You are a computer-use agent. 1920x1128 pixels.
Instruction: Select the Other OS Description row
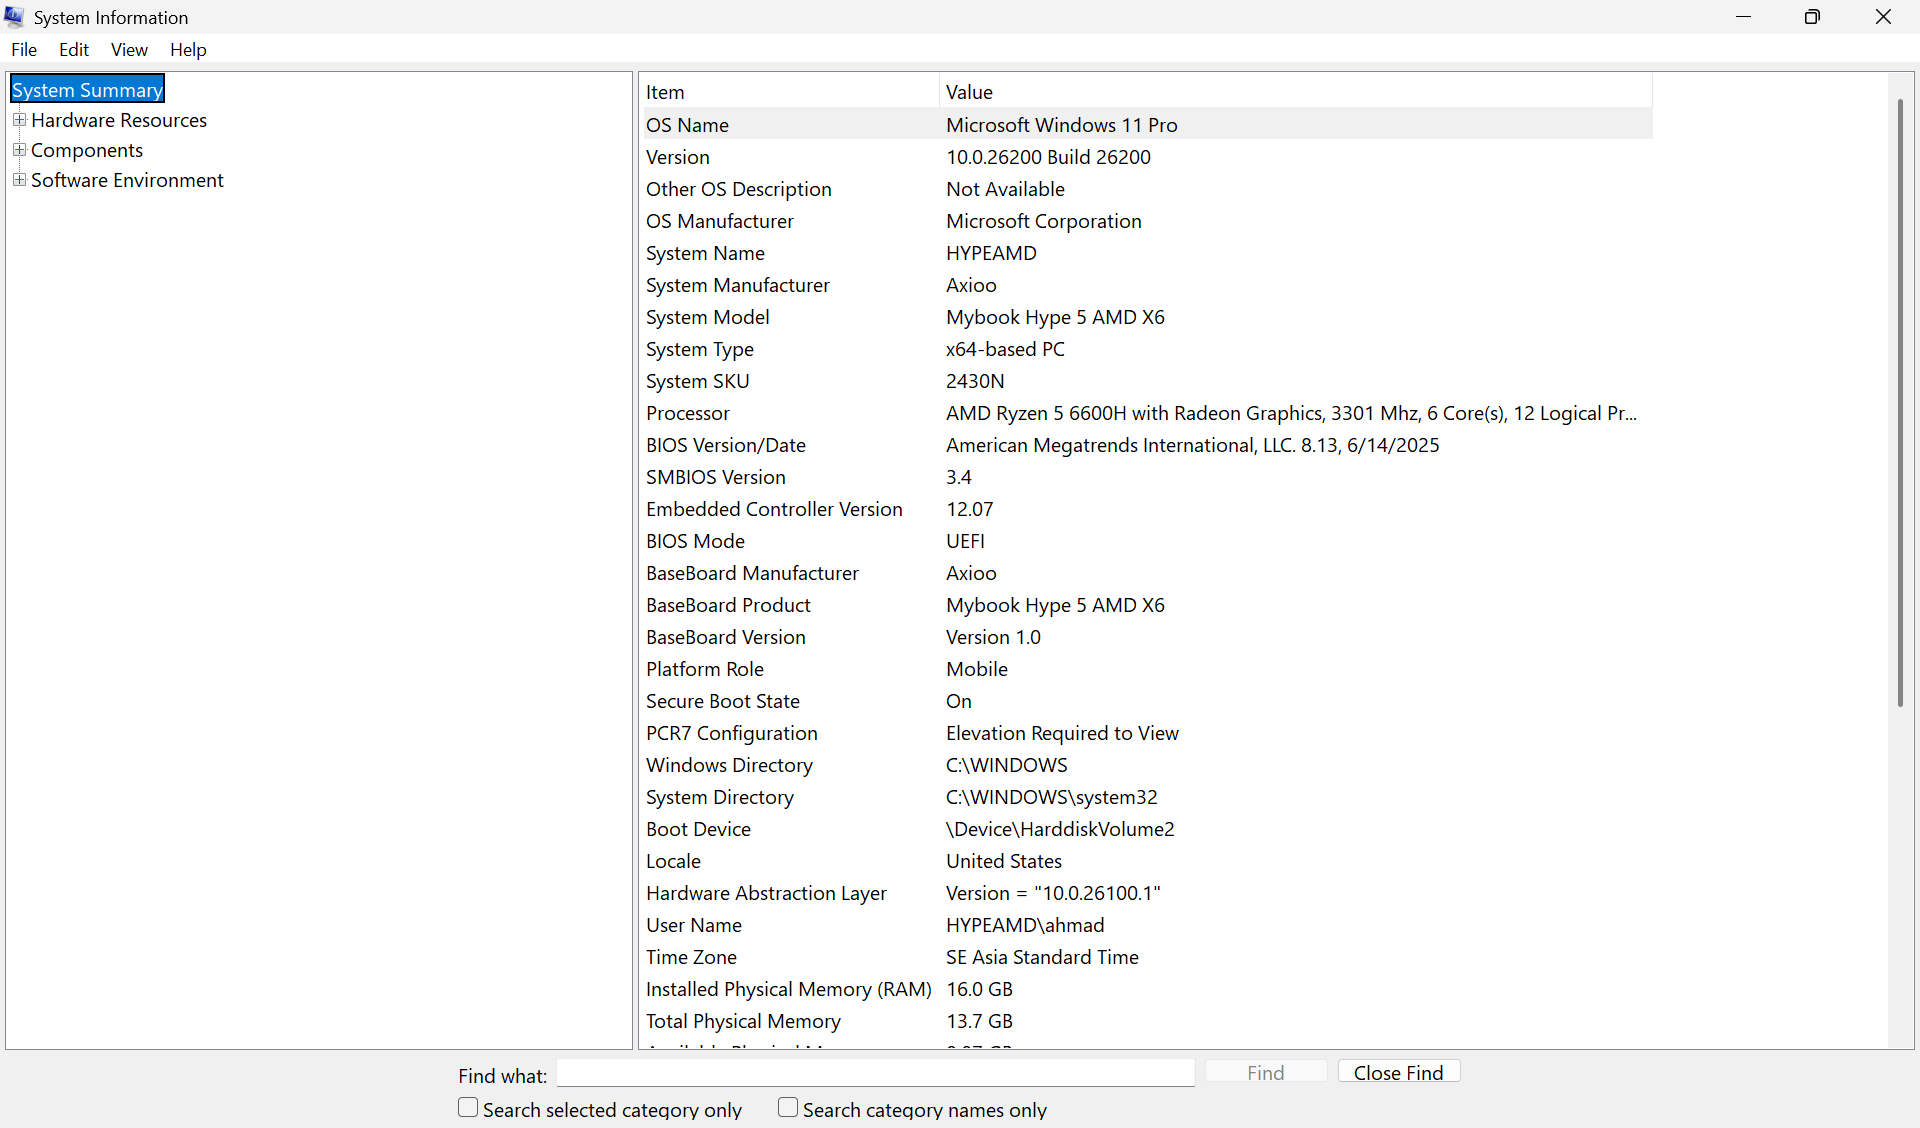point(1146,189)
